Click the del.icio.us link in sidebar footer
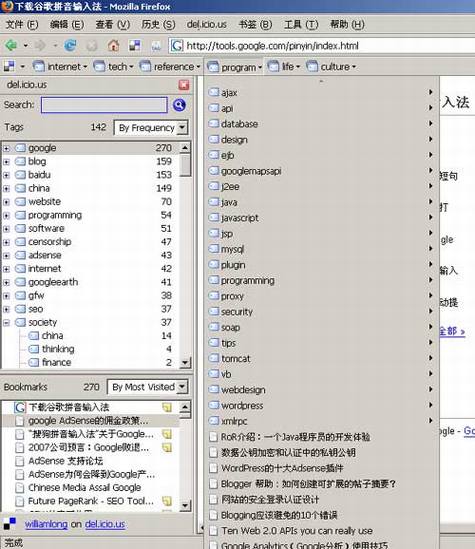 [105, 524]
